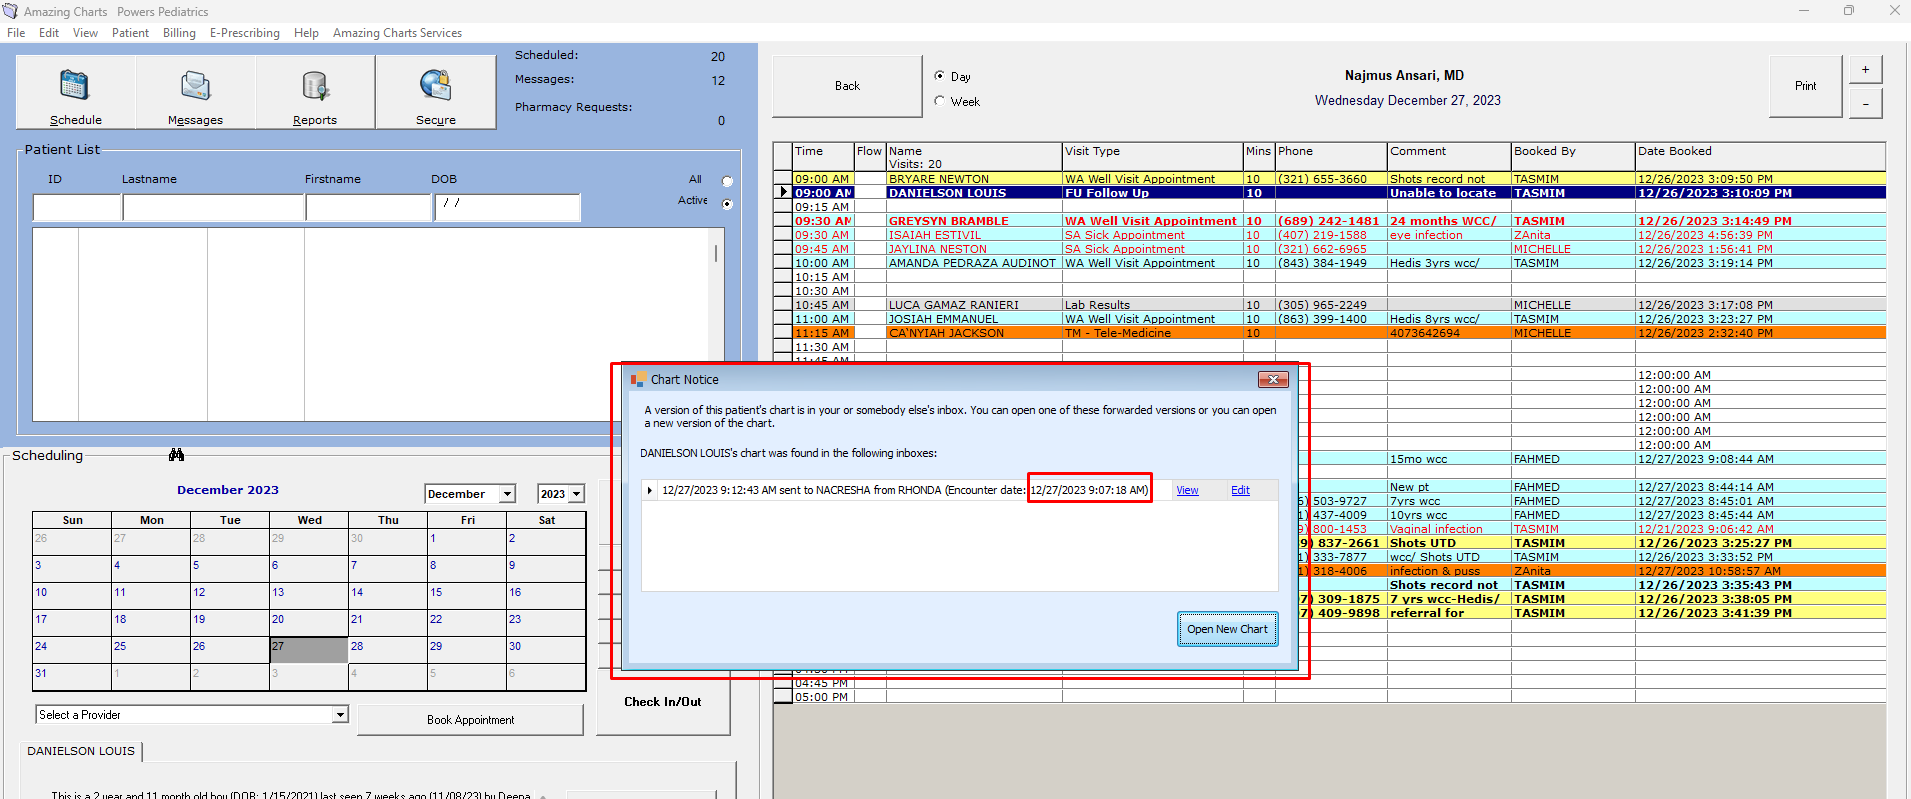Click the minus zoom button near Print
The height and width of the screenshot is (799, 1911).
coord(1865,103)
